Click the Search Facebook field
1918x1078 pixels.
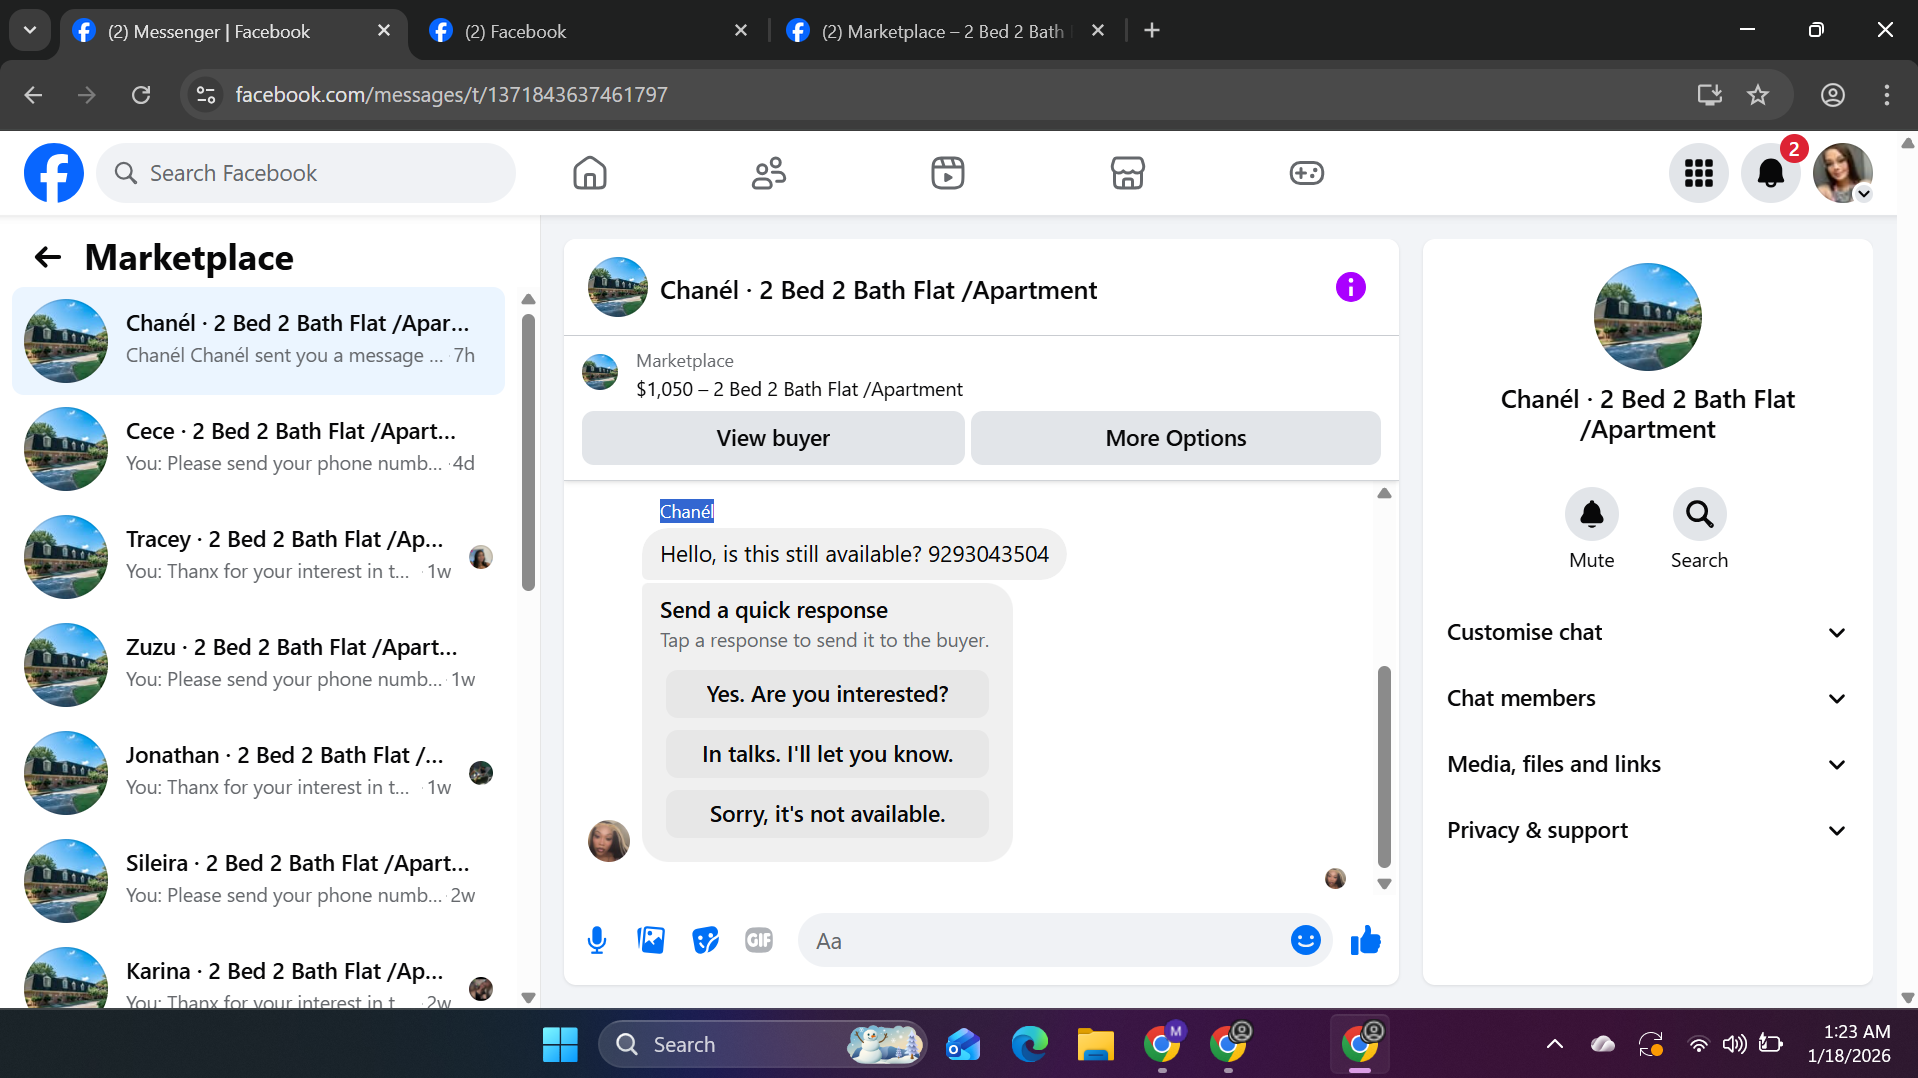(306, 173)
